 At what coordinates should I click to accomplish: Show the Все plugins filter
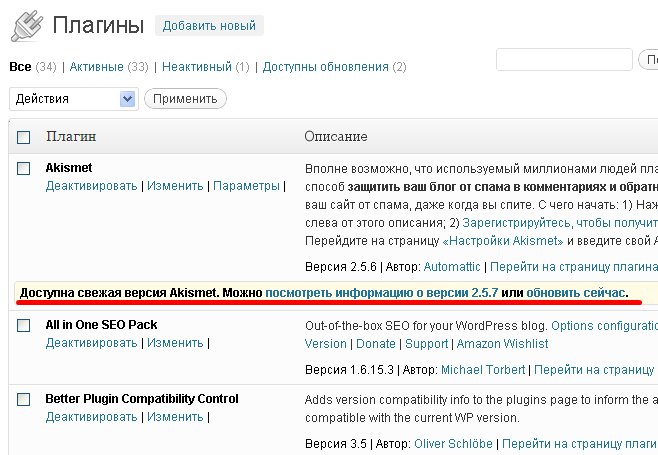(20, 67)
